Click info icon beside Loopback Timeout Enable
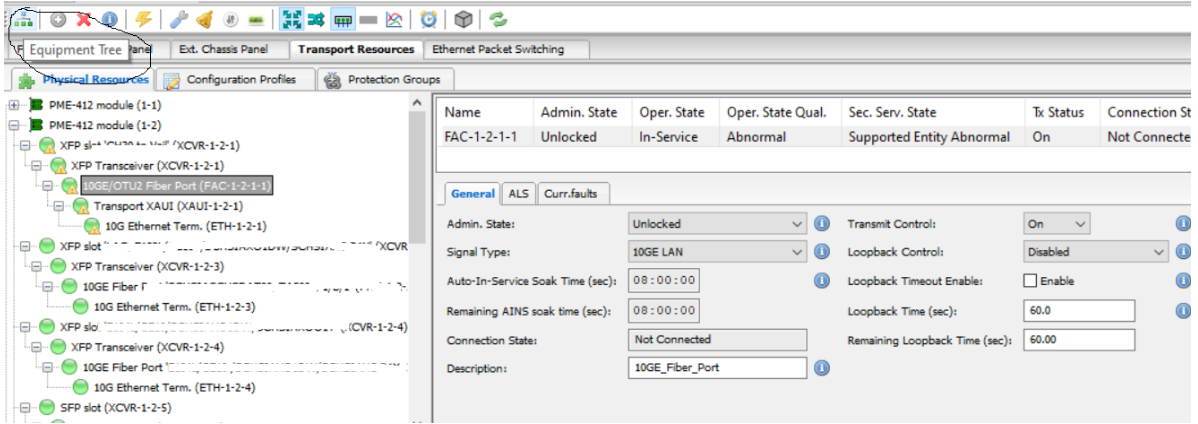The width and height of the screenshot is (1198, 424). click(1183, 280)
